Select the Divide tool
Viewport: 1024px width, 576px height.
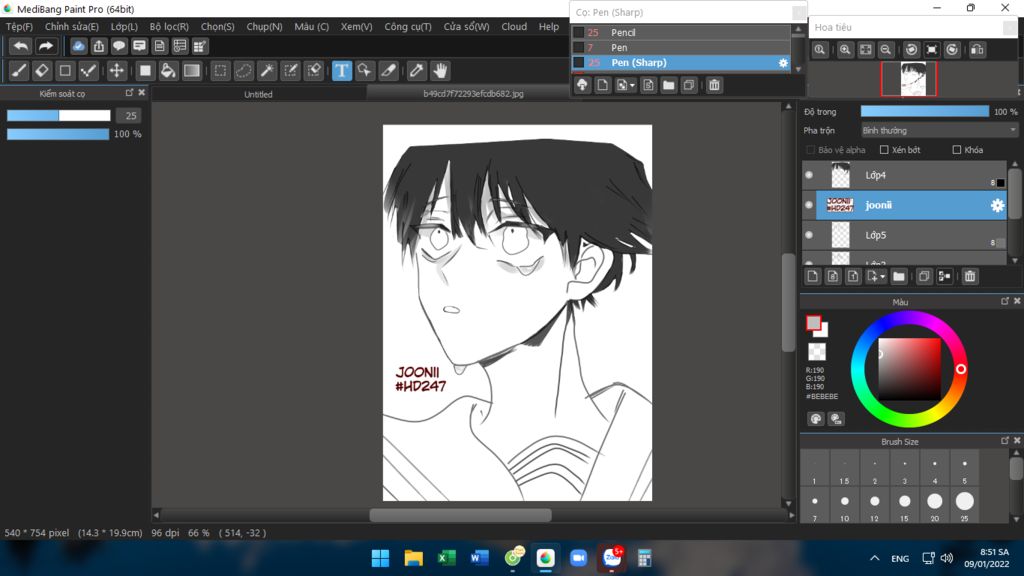point(389,71)
